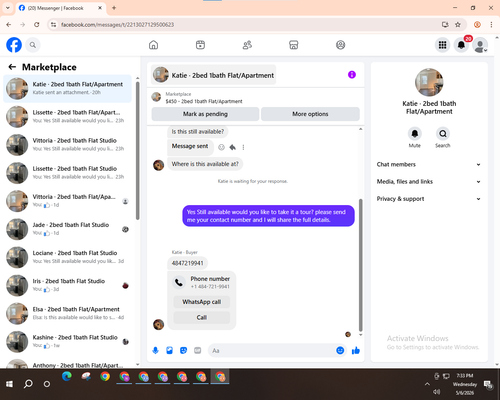Open Vittoria - 2bed 1bath Flat Studio chat

point(67,145)
